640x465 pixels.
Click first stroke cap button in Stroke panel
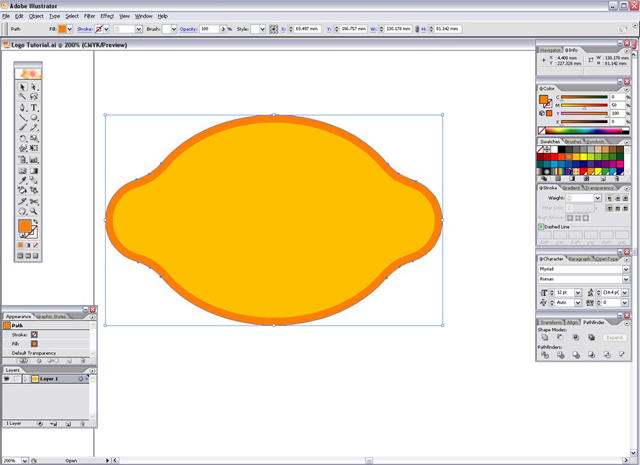pyautogui.click(x=609, y=198)
